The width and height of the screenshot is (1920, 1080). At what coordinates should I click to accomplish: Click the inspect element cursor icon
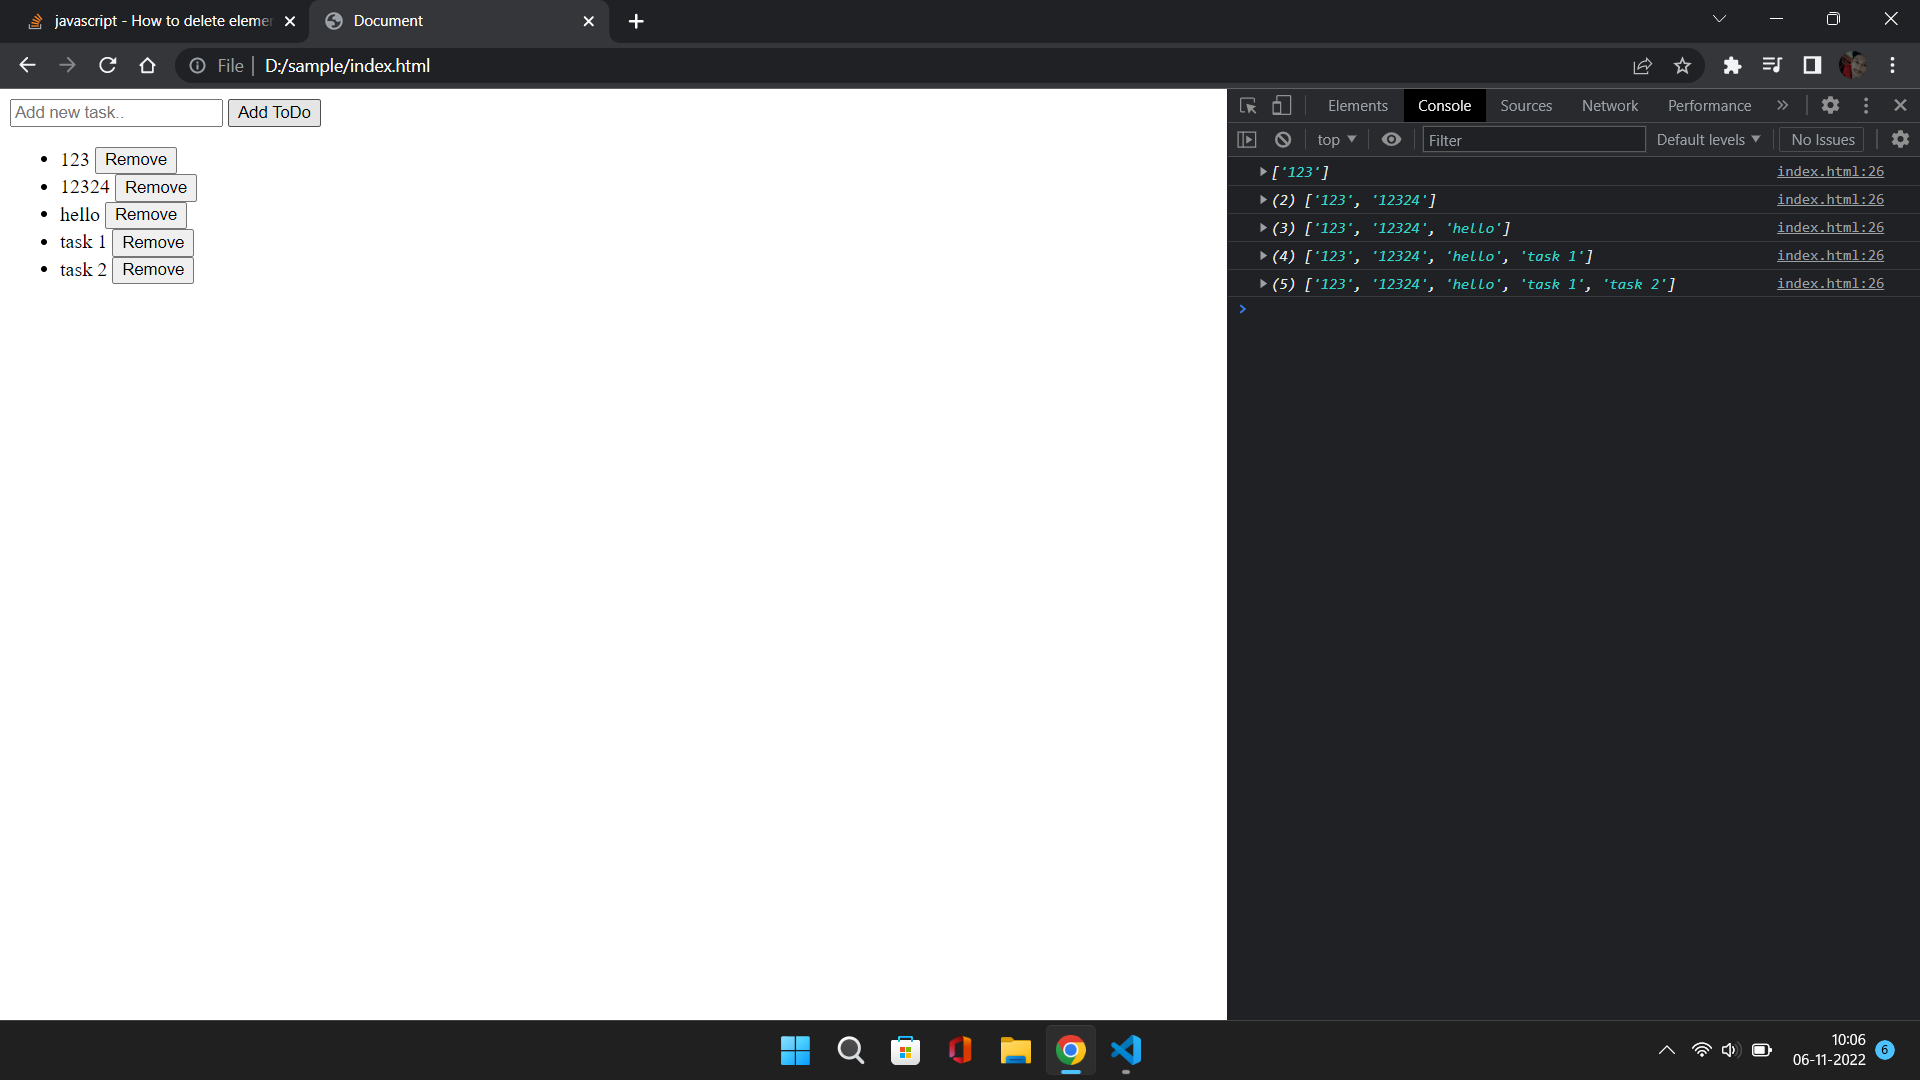pos(1247,104)
